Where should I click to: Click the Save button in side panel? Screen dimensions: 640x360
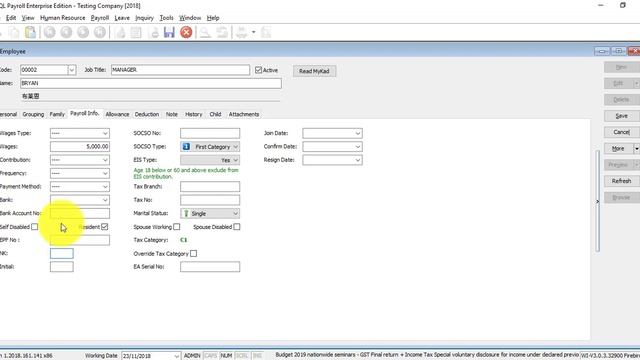[622, 116]
